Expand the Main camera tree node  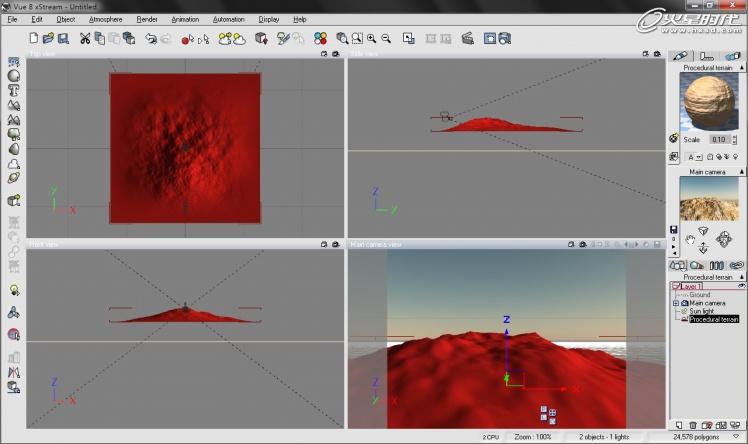(x=675, y=303)
